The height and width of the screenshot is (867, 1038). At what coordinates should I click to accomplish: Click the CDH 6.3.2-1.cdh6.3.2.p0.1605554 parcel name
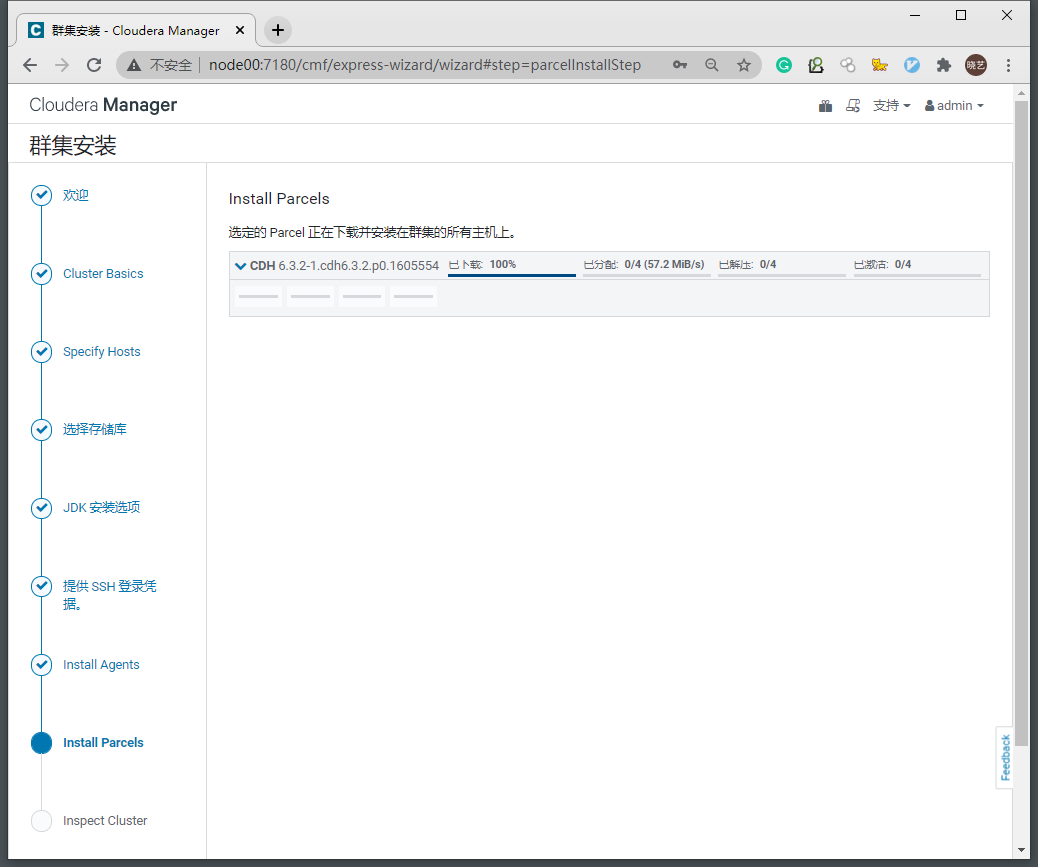[x=344, y=265]
